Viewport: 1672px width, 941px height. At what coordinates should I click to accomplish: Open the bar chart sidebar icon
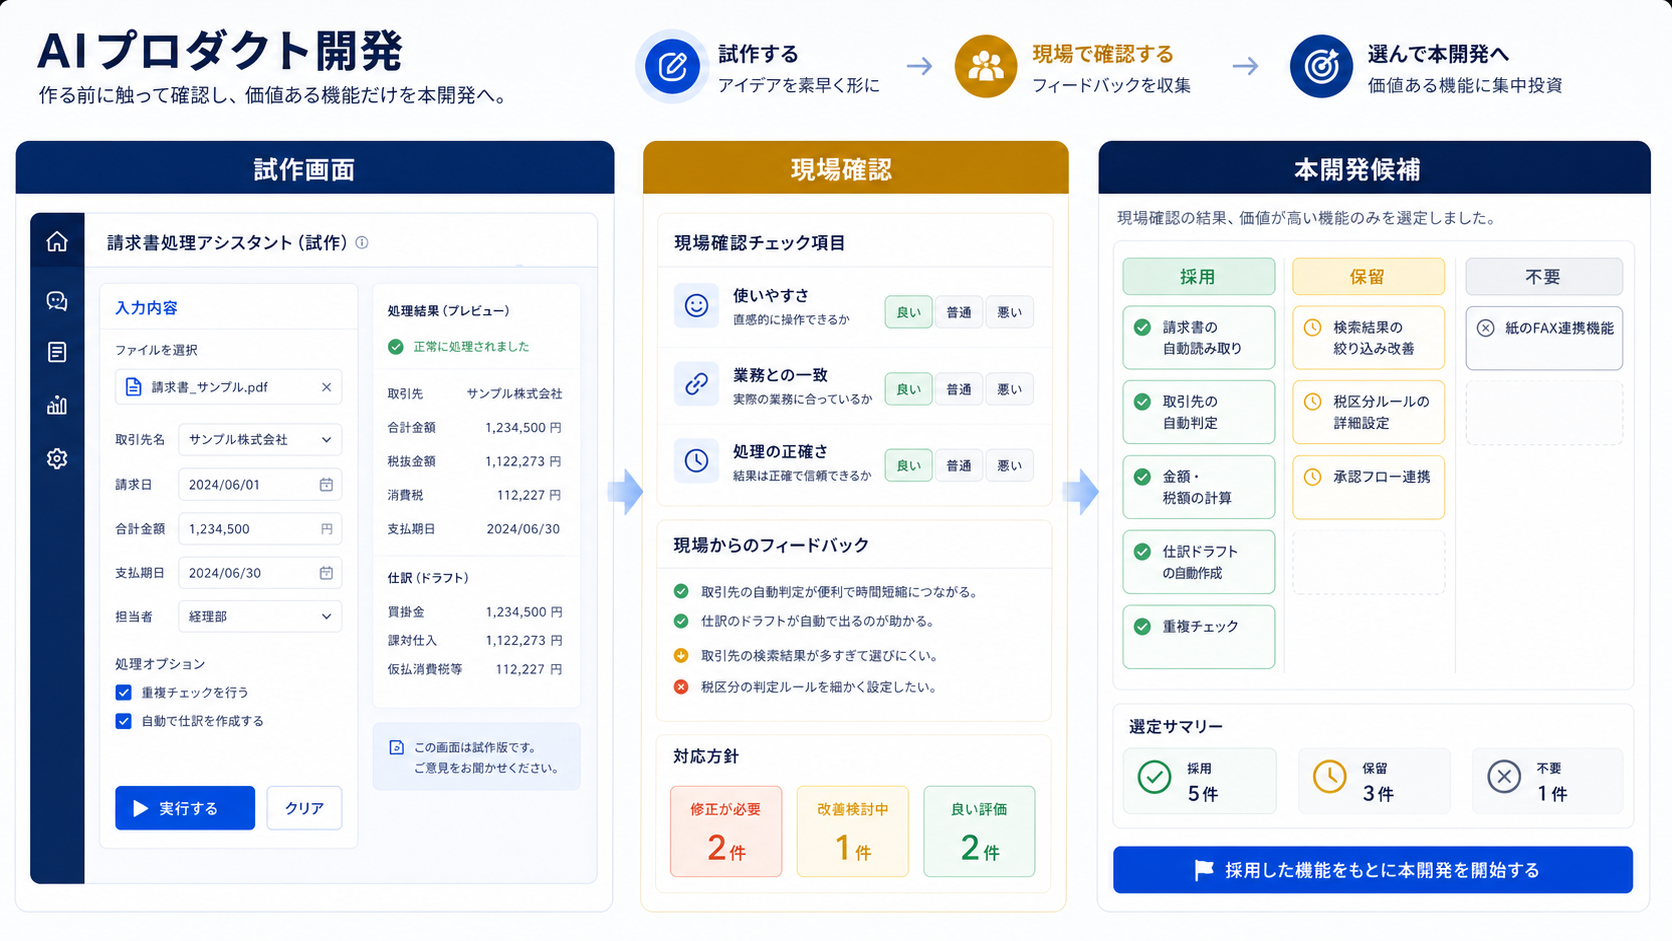pyautogui.click(x=57, y=405)
